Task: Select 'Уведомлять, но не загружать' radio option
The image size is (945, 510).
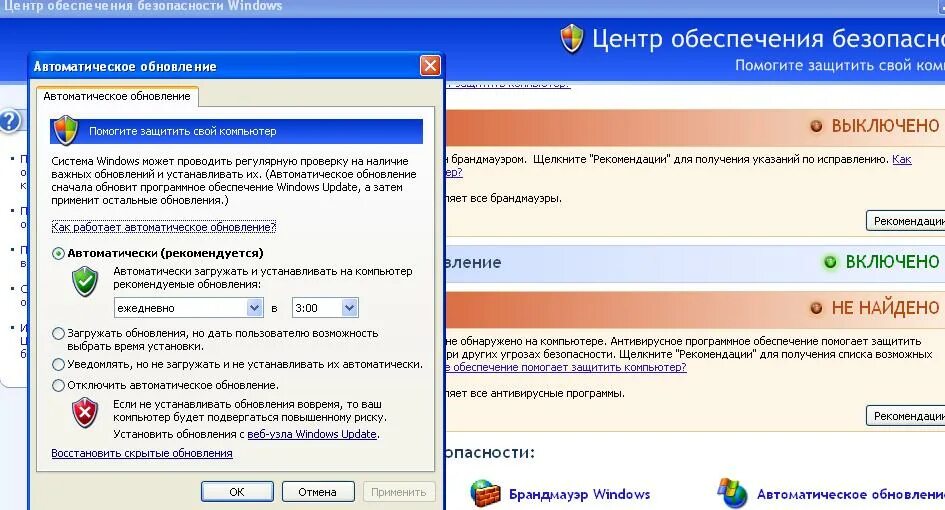Action: tap(58, 365)
